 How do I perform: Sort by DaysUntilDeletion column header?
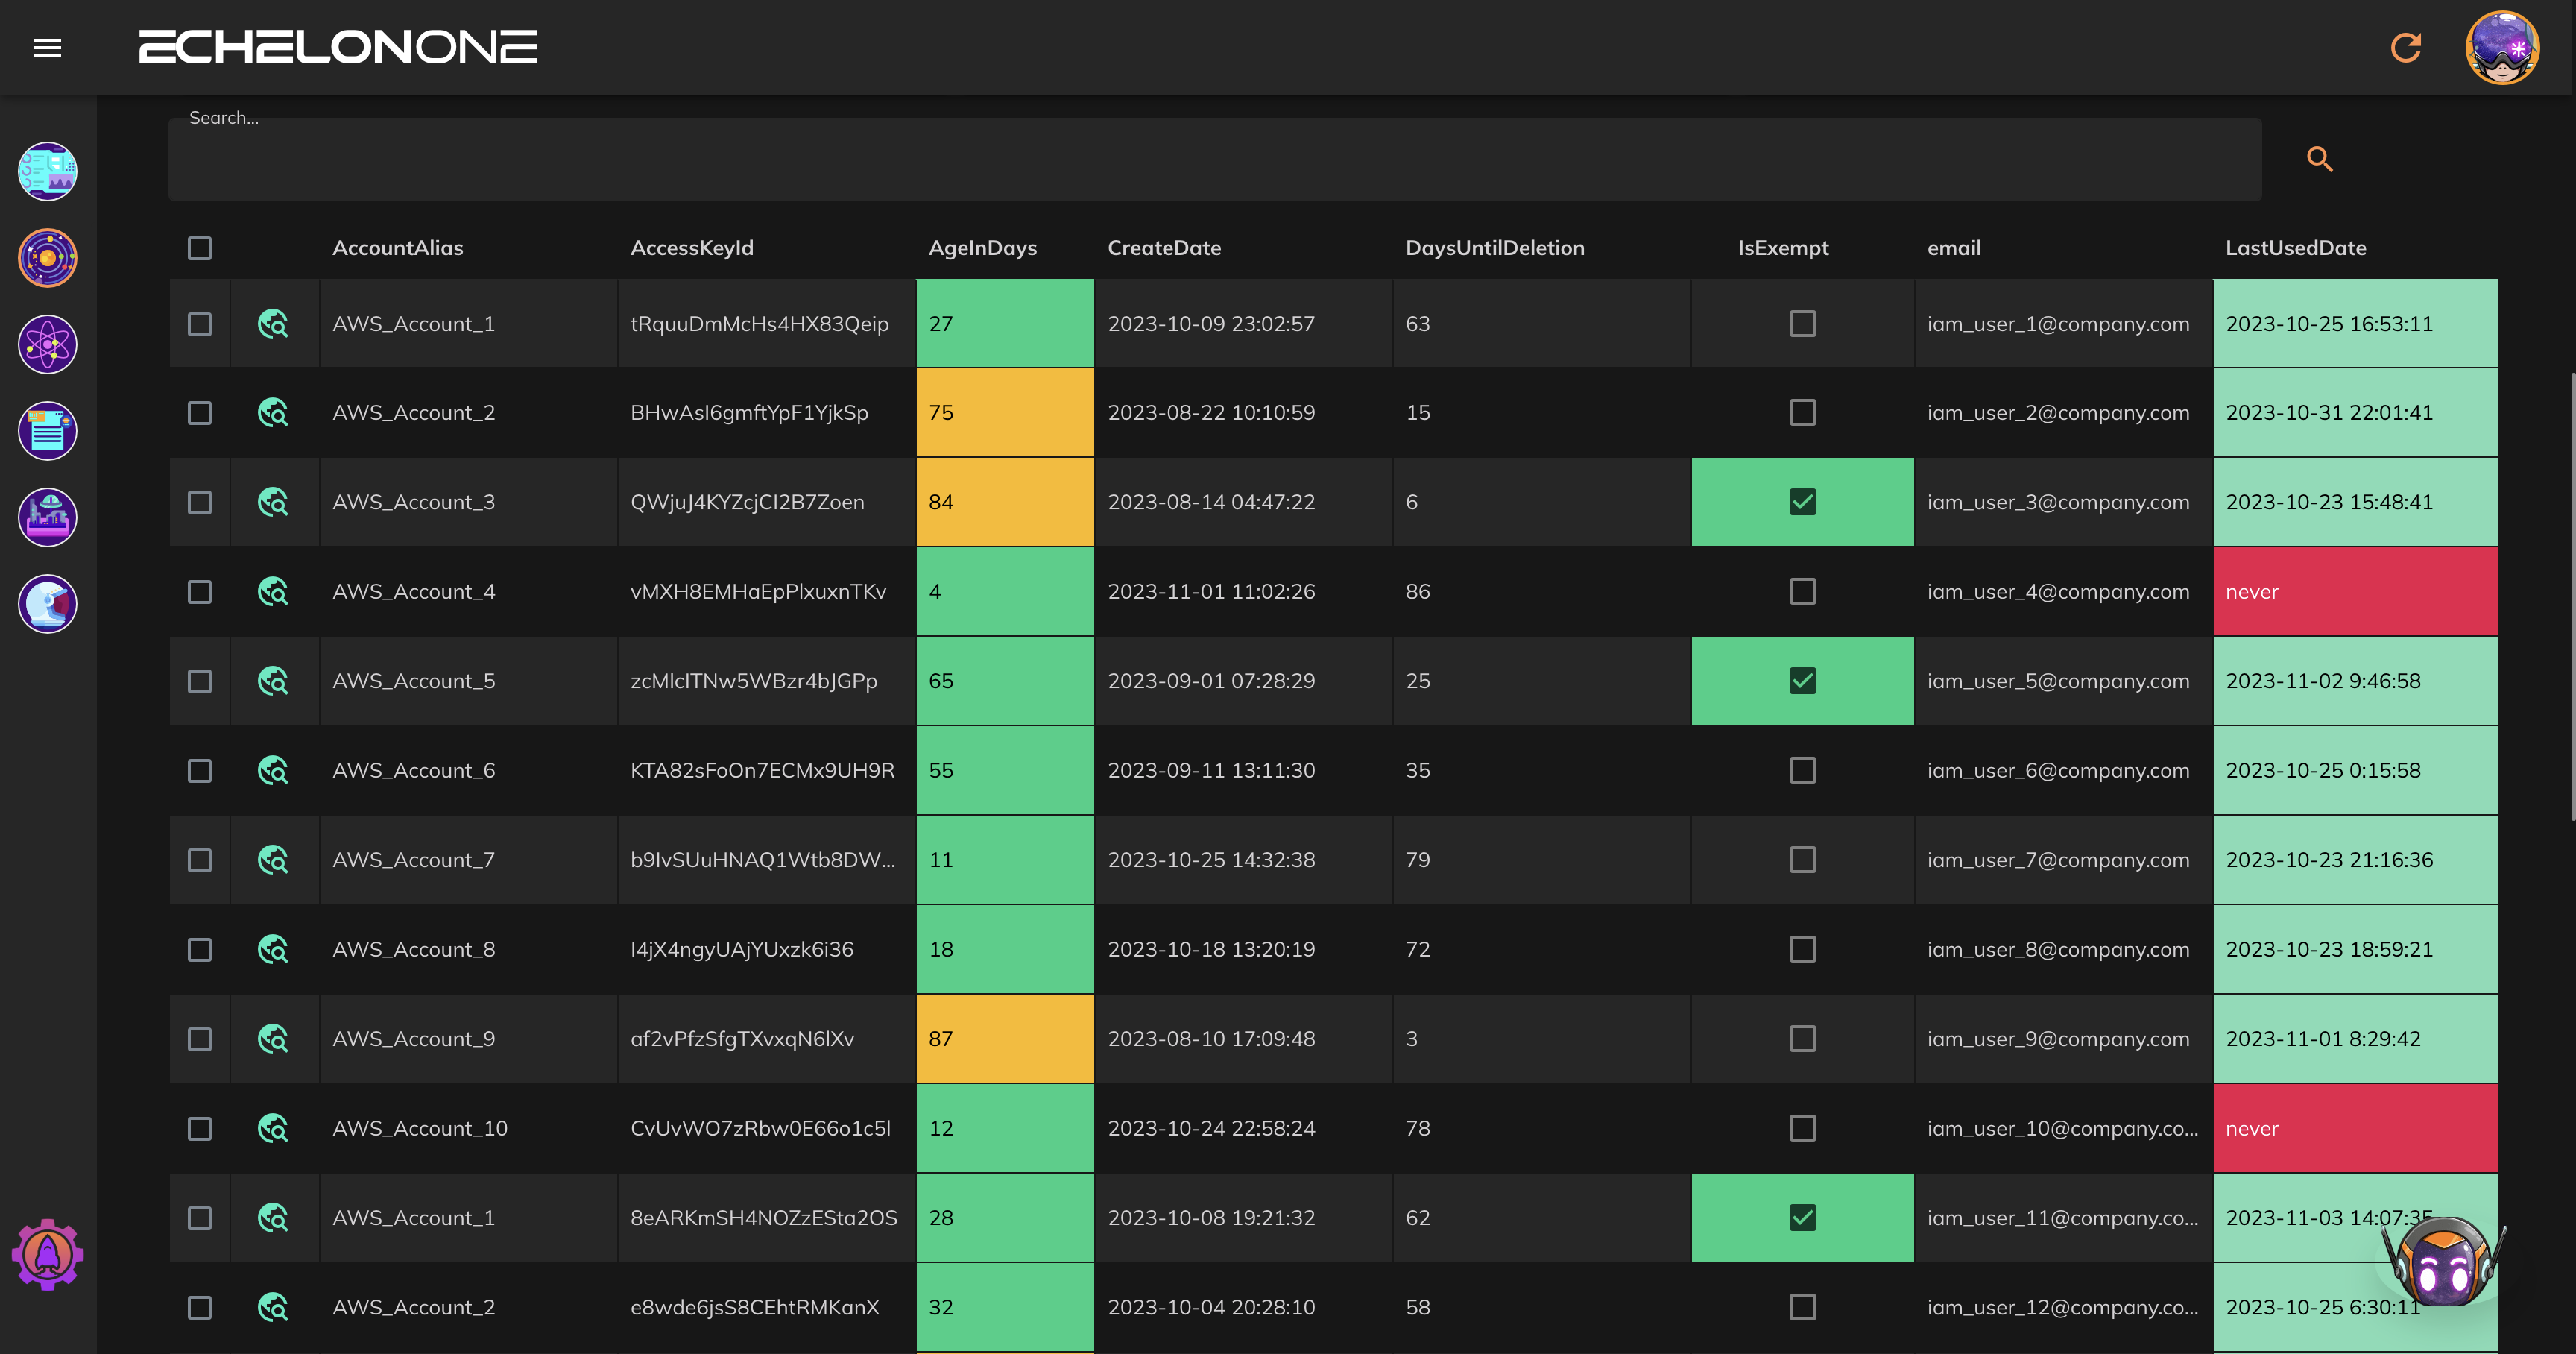click(1495, 248)
